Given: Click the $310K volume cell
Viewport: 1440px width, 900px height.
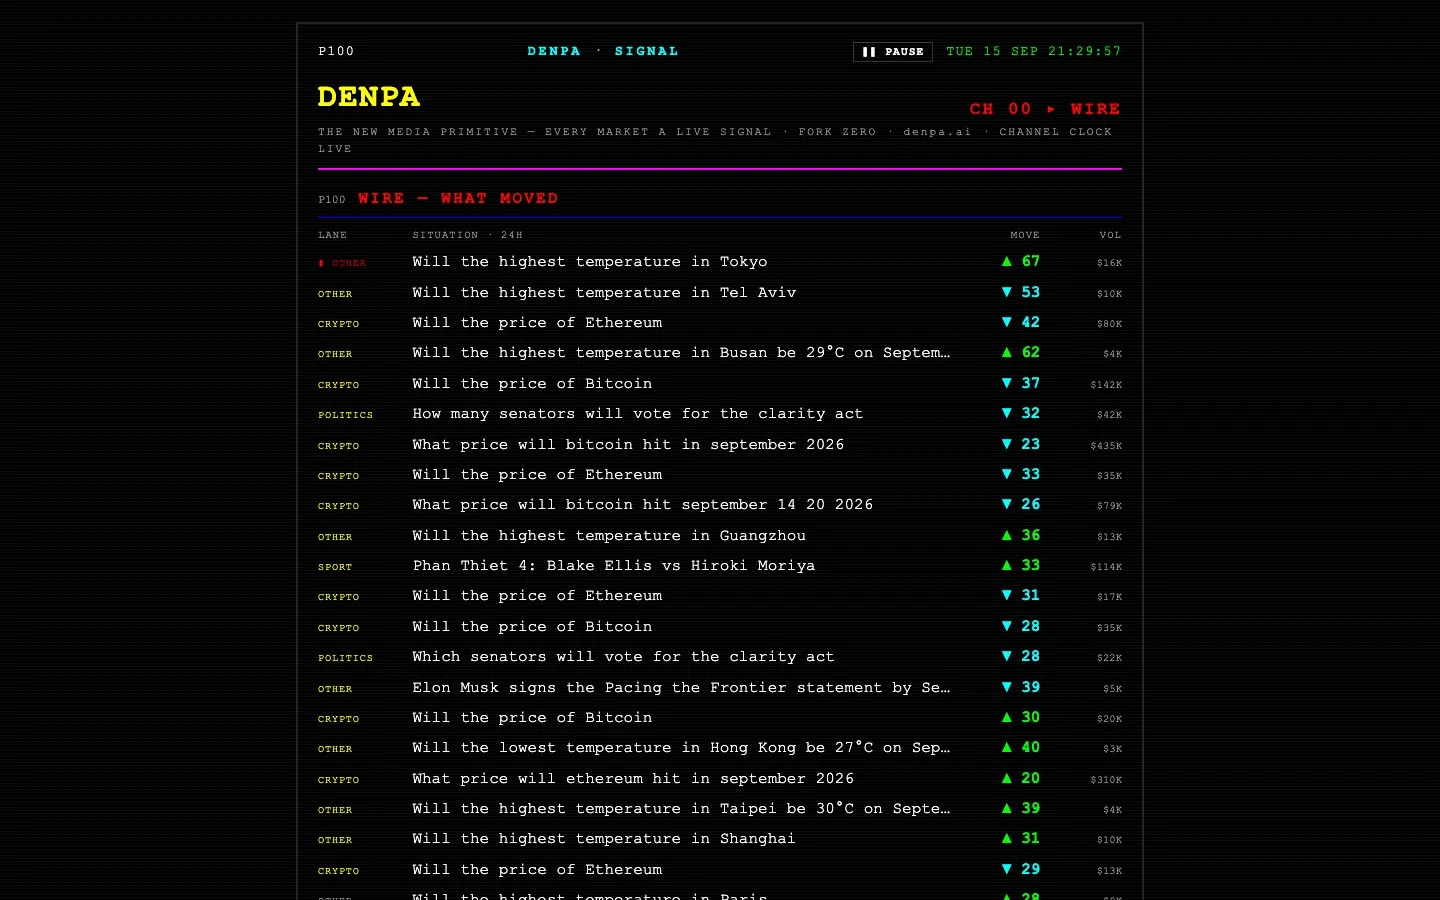Looking at the screenshot, I should pos(1106,780).
